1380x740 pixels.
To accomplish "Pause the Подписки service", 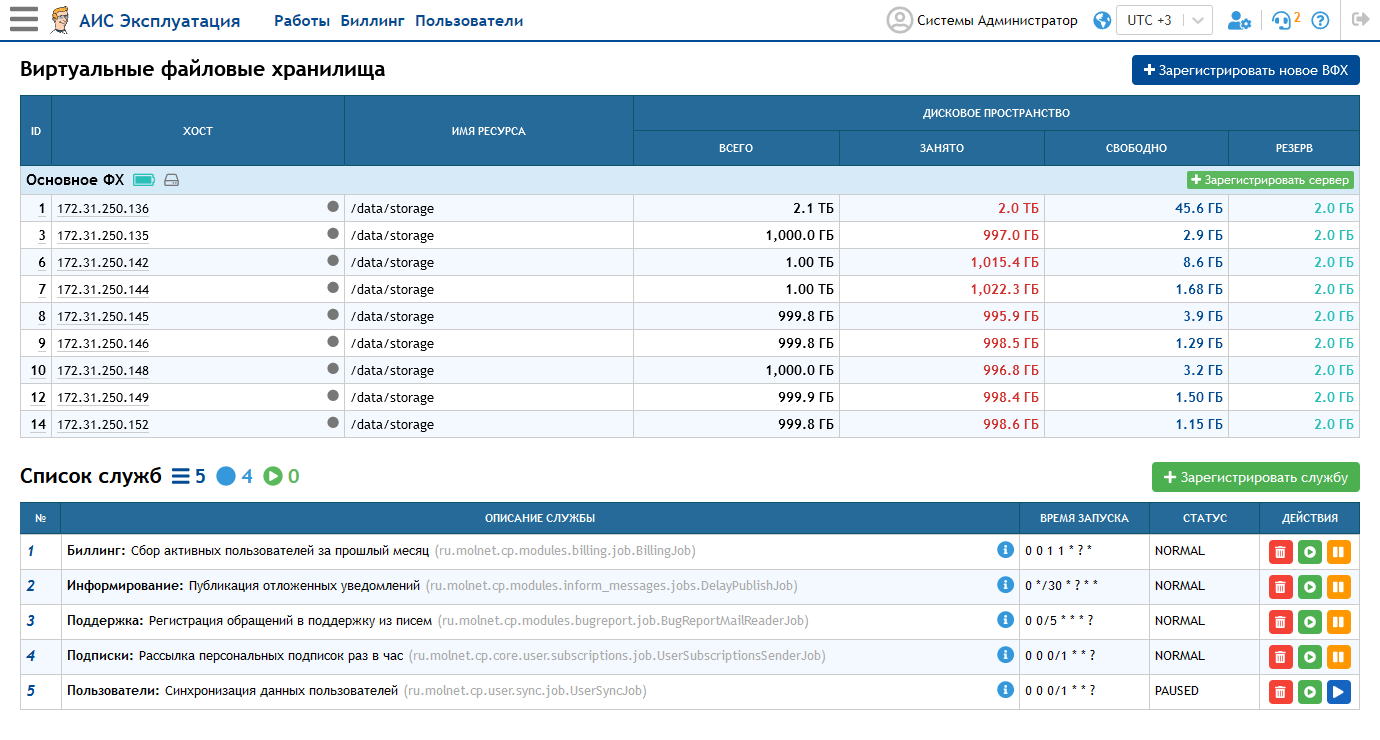I will (x=1339, y=656).
